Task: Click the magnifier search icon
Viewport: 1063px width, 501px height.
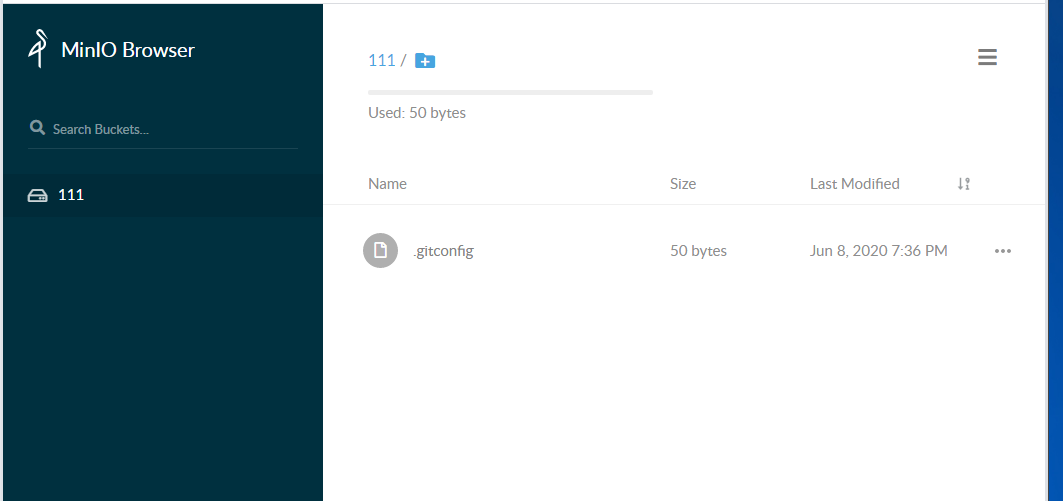Action: click(x=38, y=128)
